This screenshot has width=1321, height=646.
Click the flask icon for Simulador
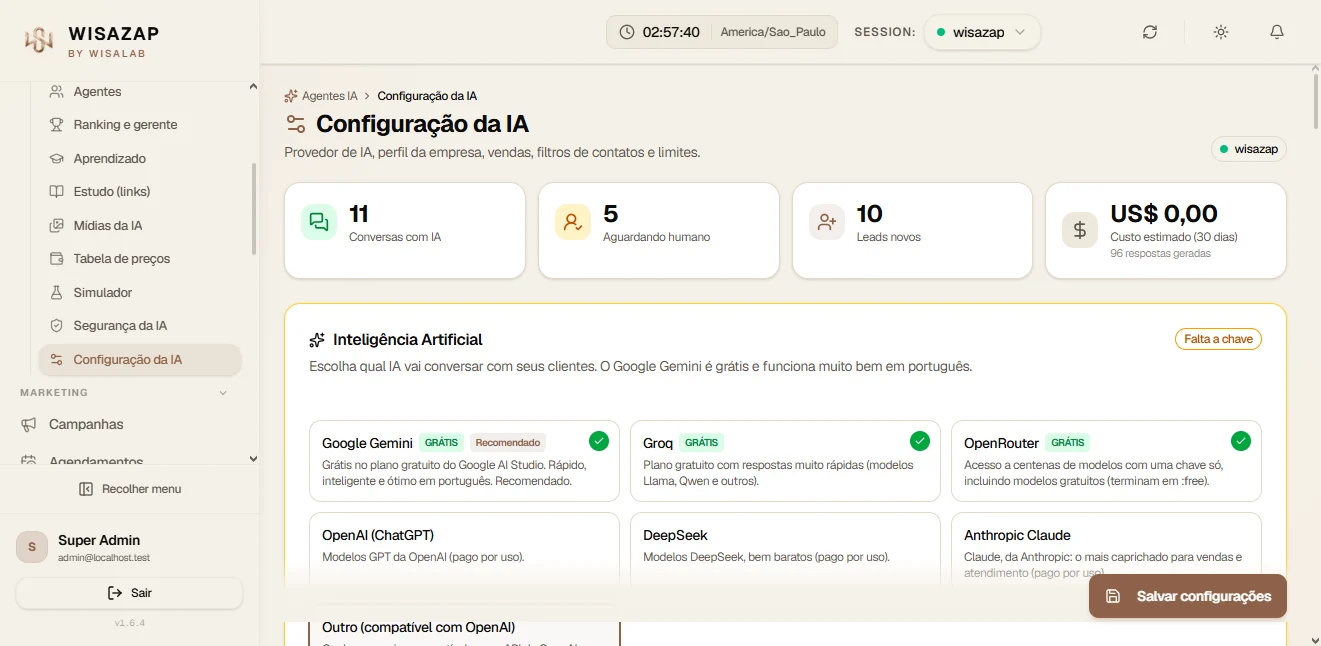click(x=57, y=292)
